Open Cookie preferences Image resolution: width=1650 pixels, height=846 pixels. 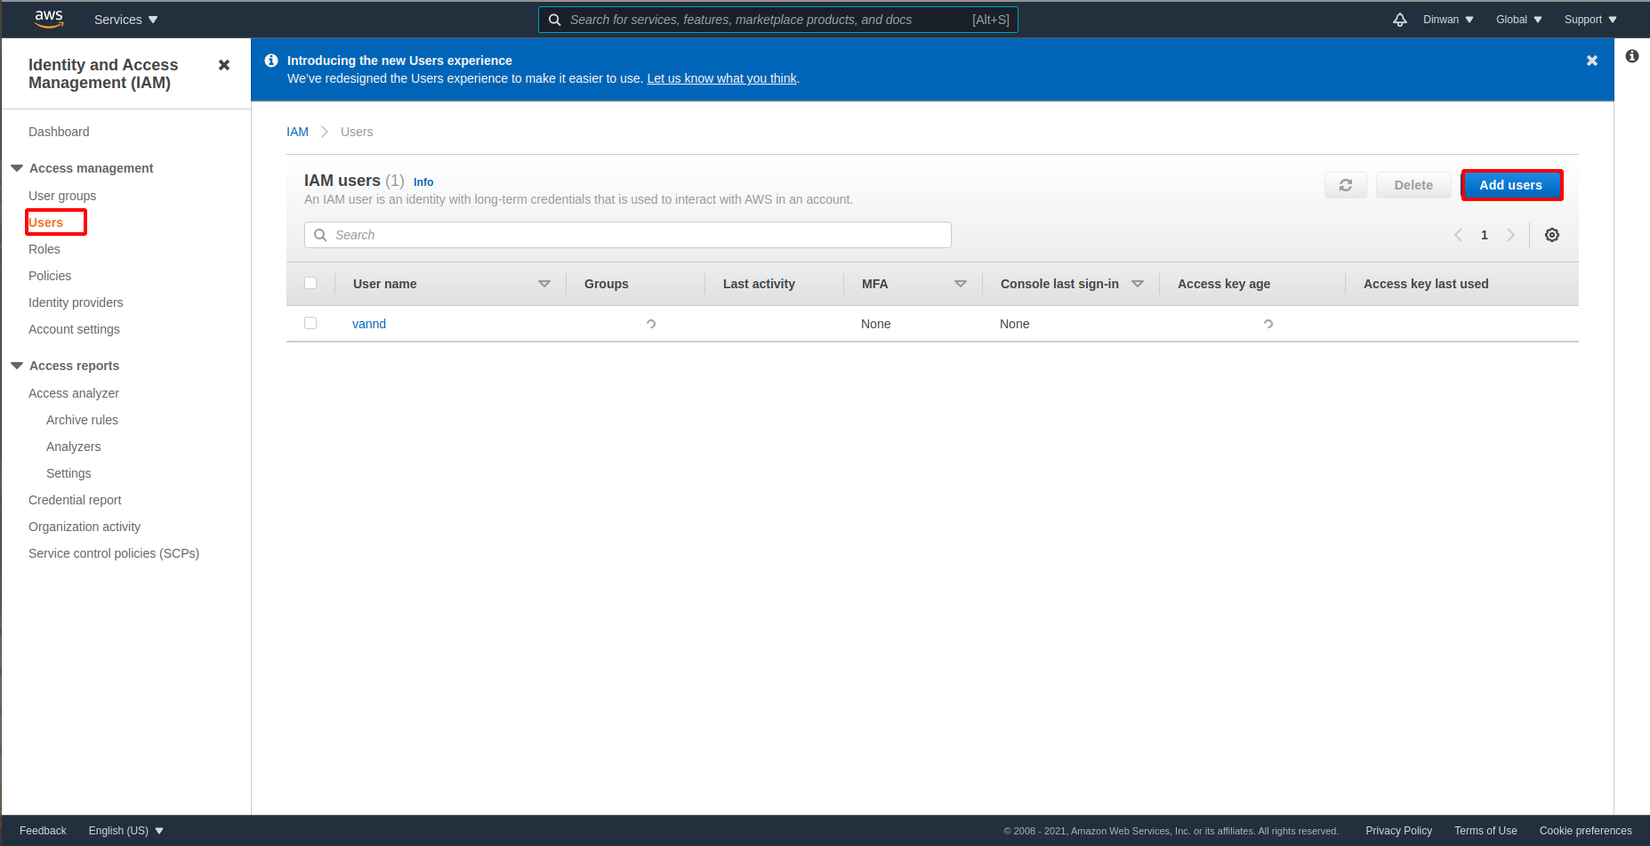(x=1585, y=831)
